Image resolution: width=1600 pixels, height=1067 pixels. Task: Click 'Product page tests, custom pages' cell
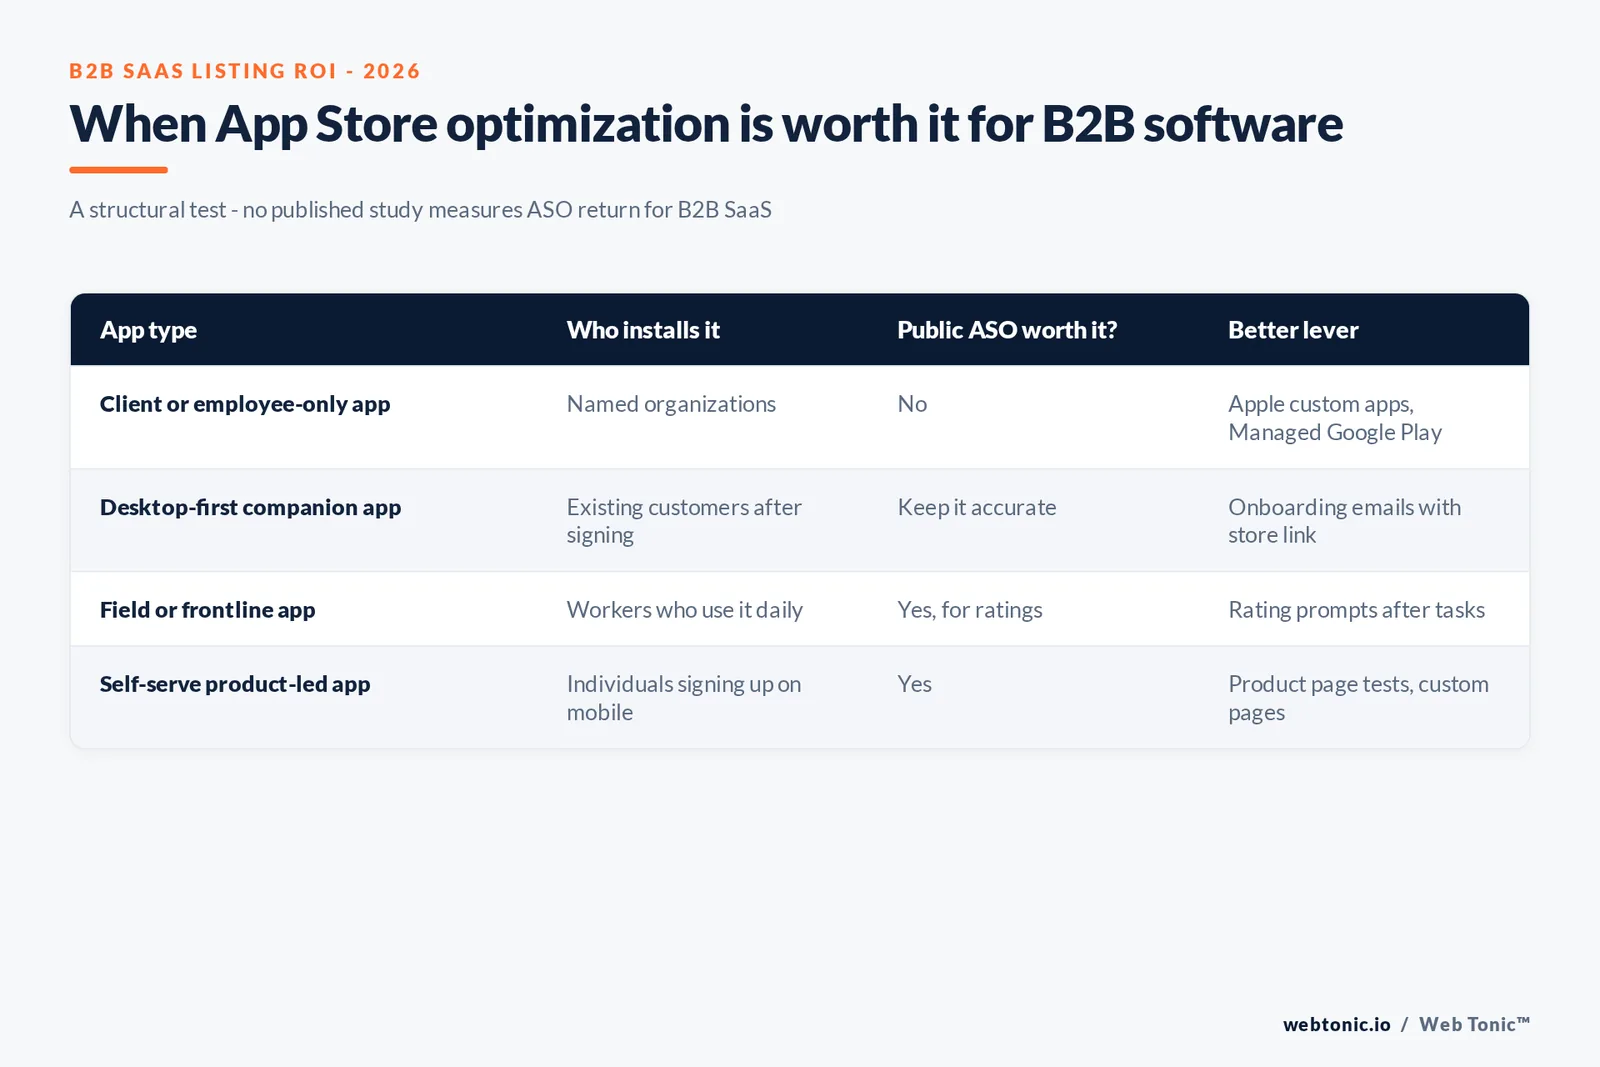(x=1358, y=698)
